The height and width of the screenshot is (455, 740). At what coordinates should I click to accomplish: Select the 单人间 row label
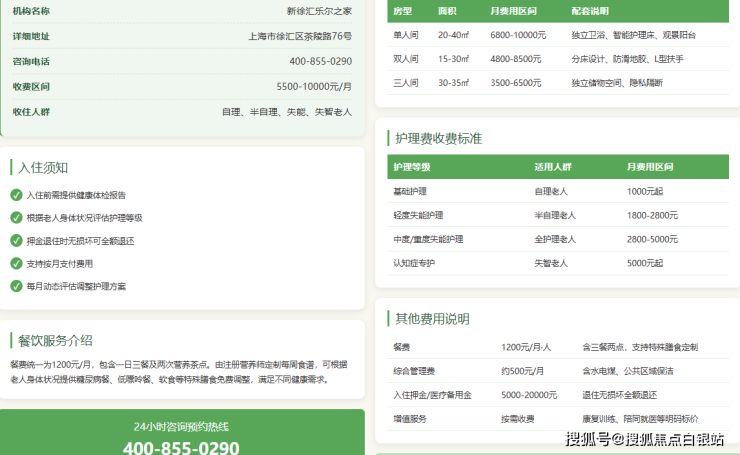[406, 35]
